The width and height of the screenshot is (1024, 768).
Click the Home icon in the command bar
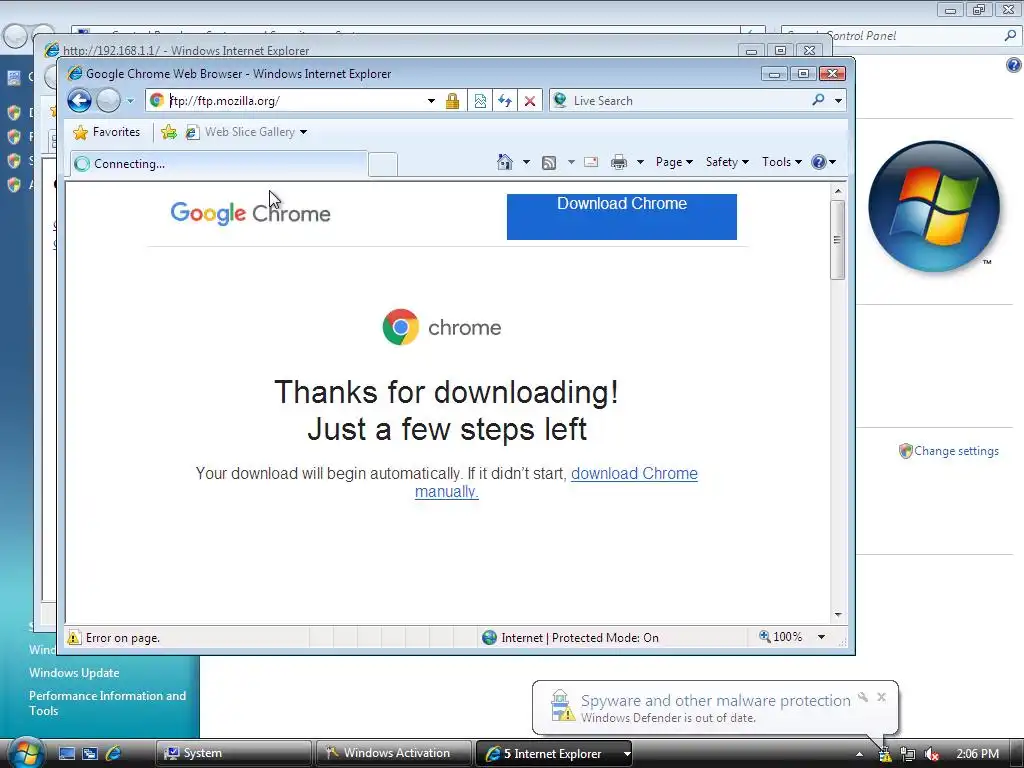pyautogui.click(x=505, y=162)
